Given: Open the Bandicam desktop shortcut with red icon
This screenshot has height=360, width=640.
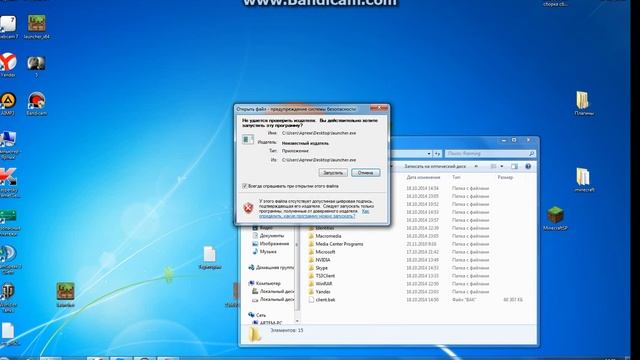Looking at the screenshot, I should 36,104.
